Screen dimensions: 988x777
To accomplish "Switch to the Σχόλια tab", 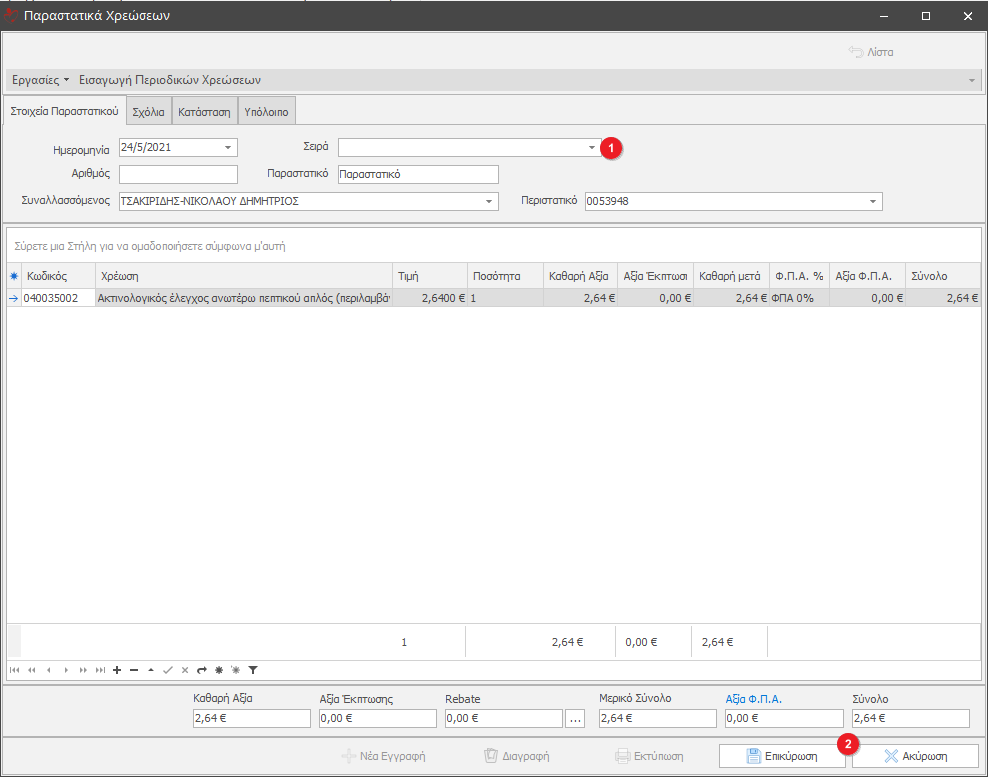I will pyautogui.click(x=149, y=112).
